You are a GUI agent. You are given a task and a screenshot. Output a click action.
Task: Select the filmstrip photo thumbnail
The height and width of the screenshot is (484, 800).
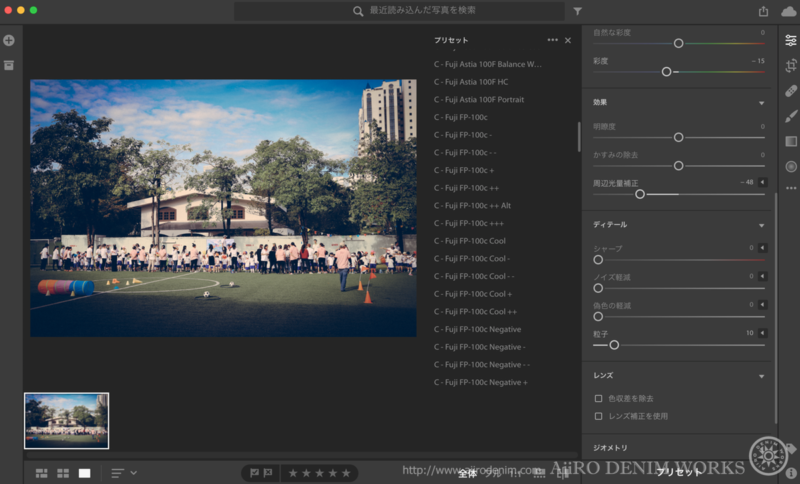tap(66, 421)
